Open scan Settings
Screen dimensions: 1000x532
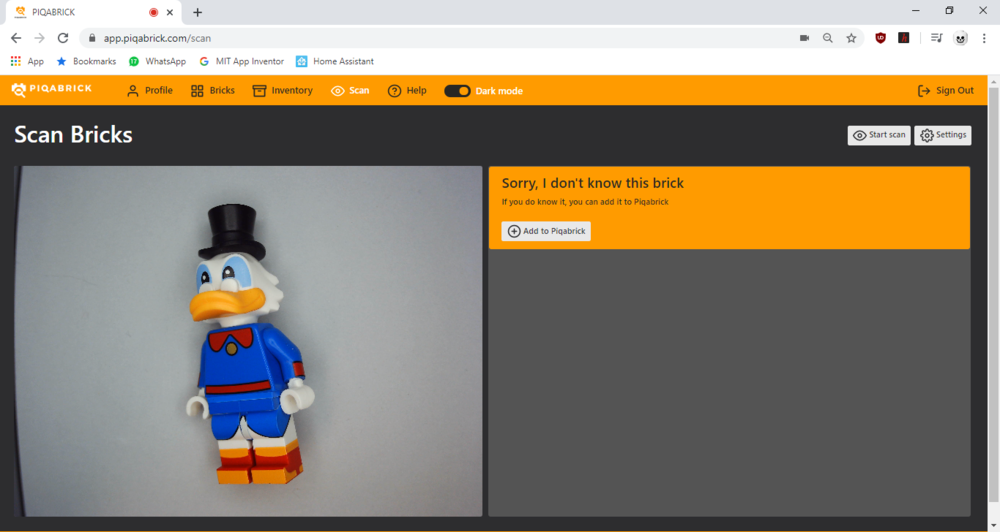[x=943, y=135]
